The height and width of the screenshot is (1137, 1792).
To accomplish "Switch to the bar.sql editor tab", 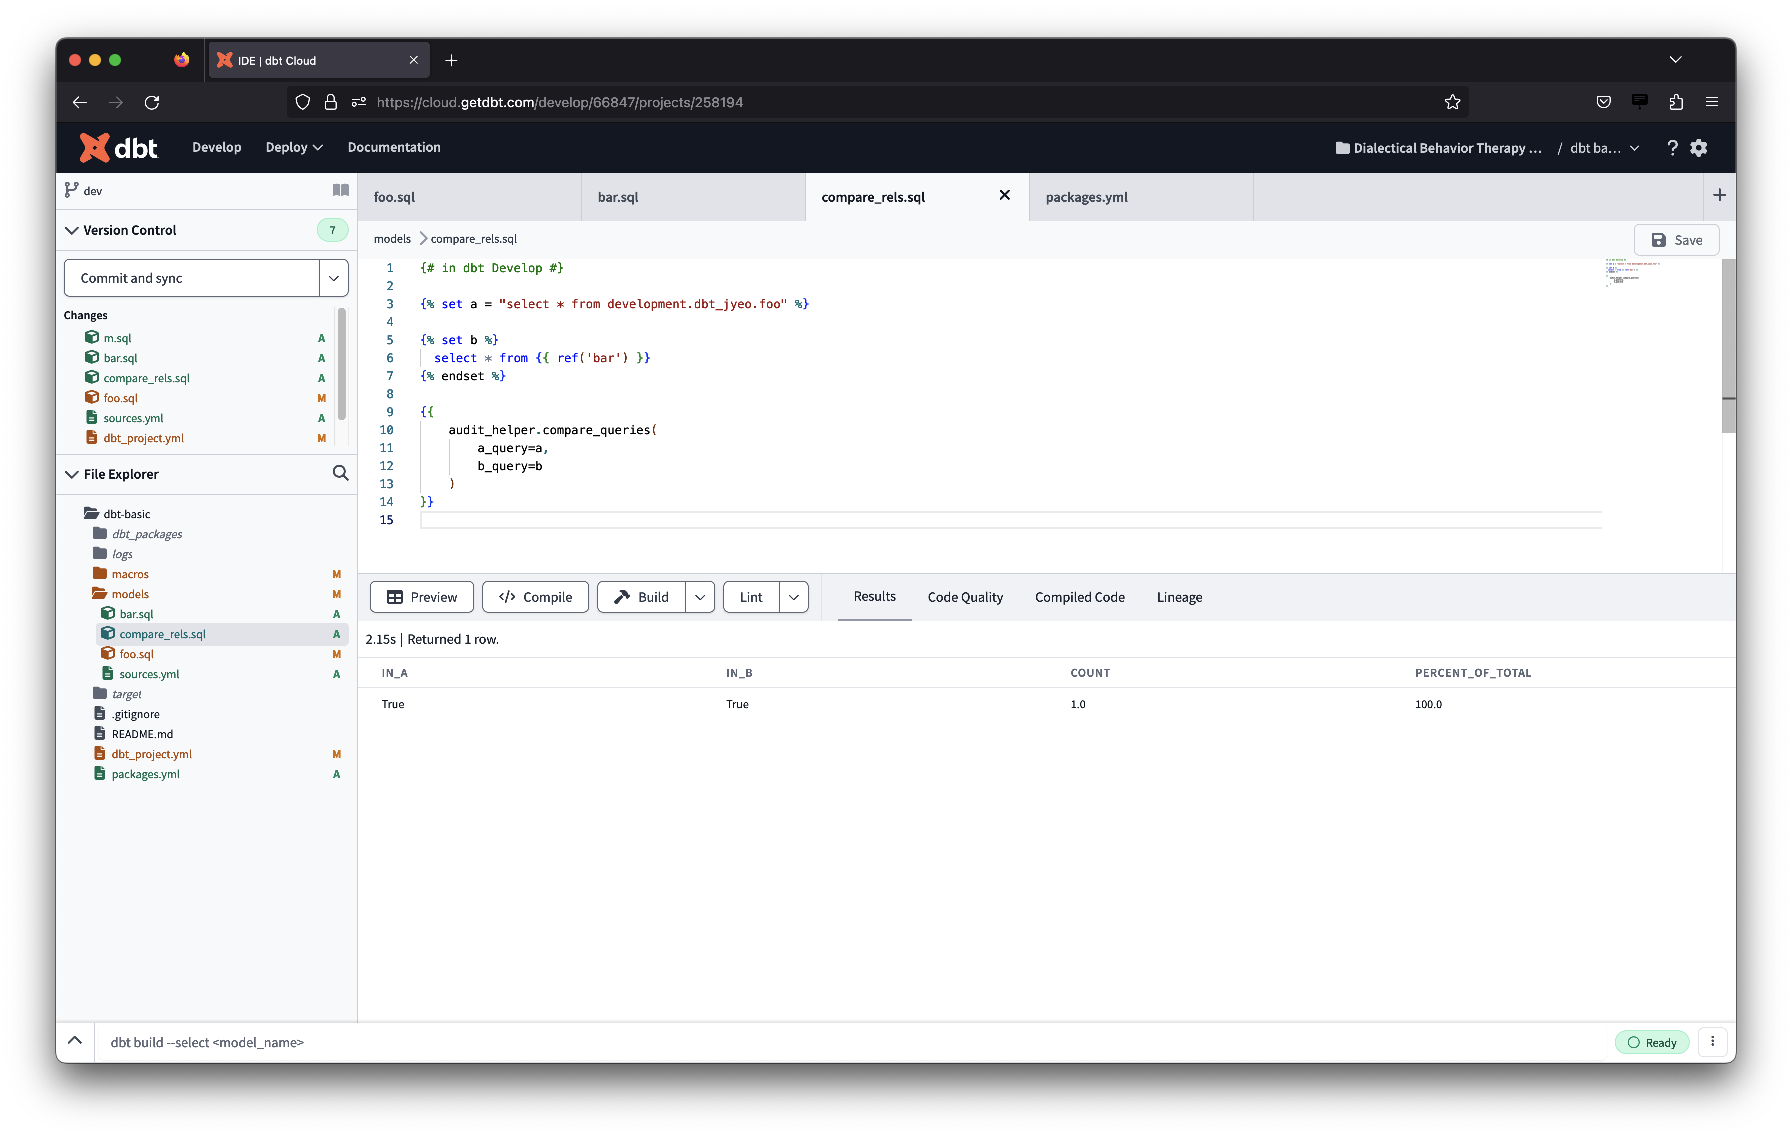I will point(617,196).
